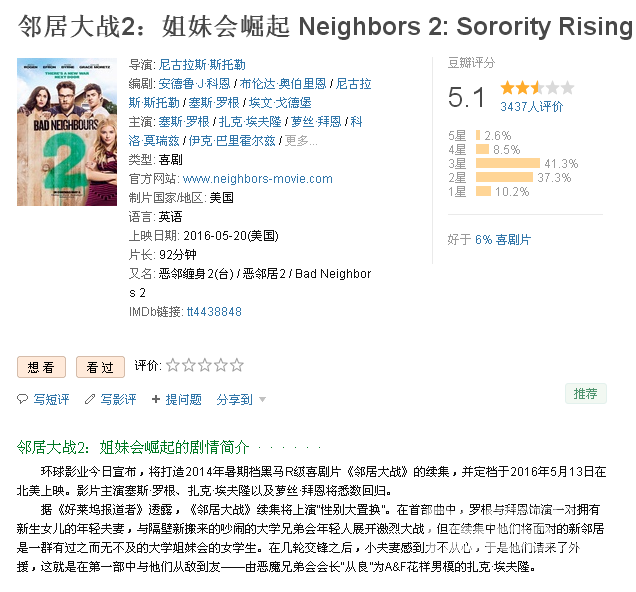This screenshot has height=592, width=636.
Task: Click the speech bubble icon for 写短评
Action: pos(23,400)
